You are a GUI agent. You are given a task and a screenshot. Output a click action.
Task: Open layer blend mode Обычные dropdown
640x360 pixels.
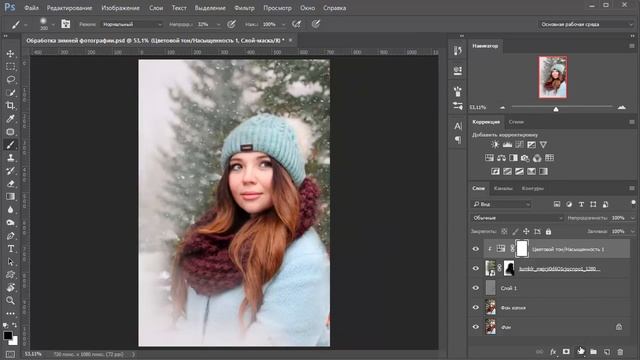click(x=517, y=218)
